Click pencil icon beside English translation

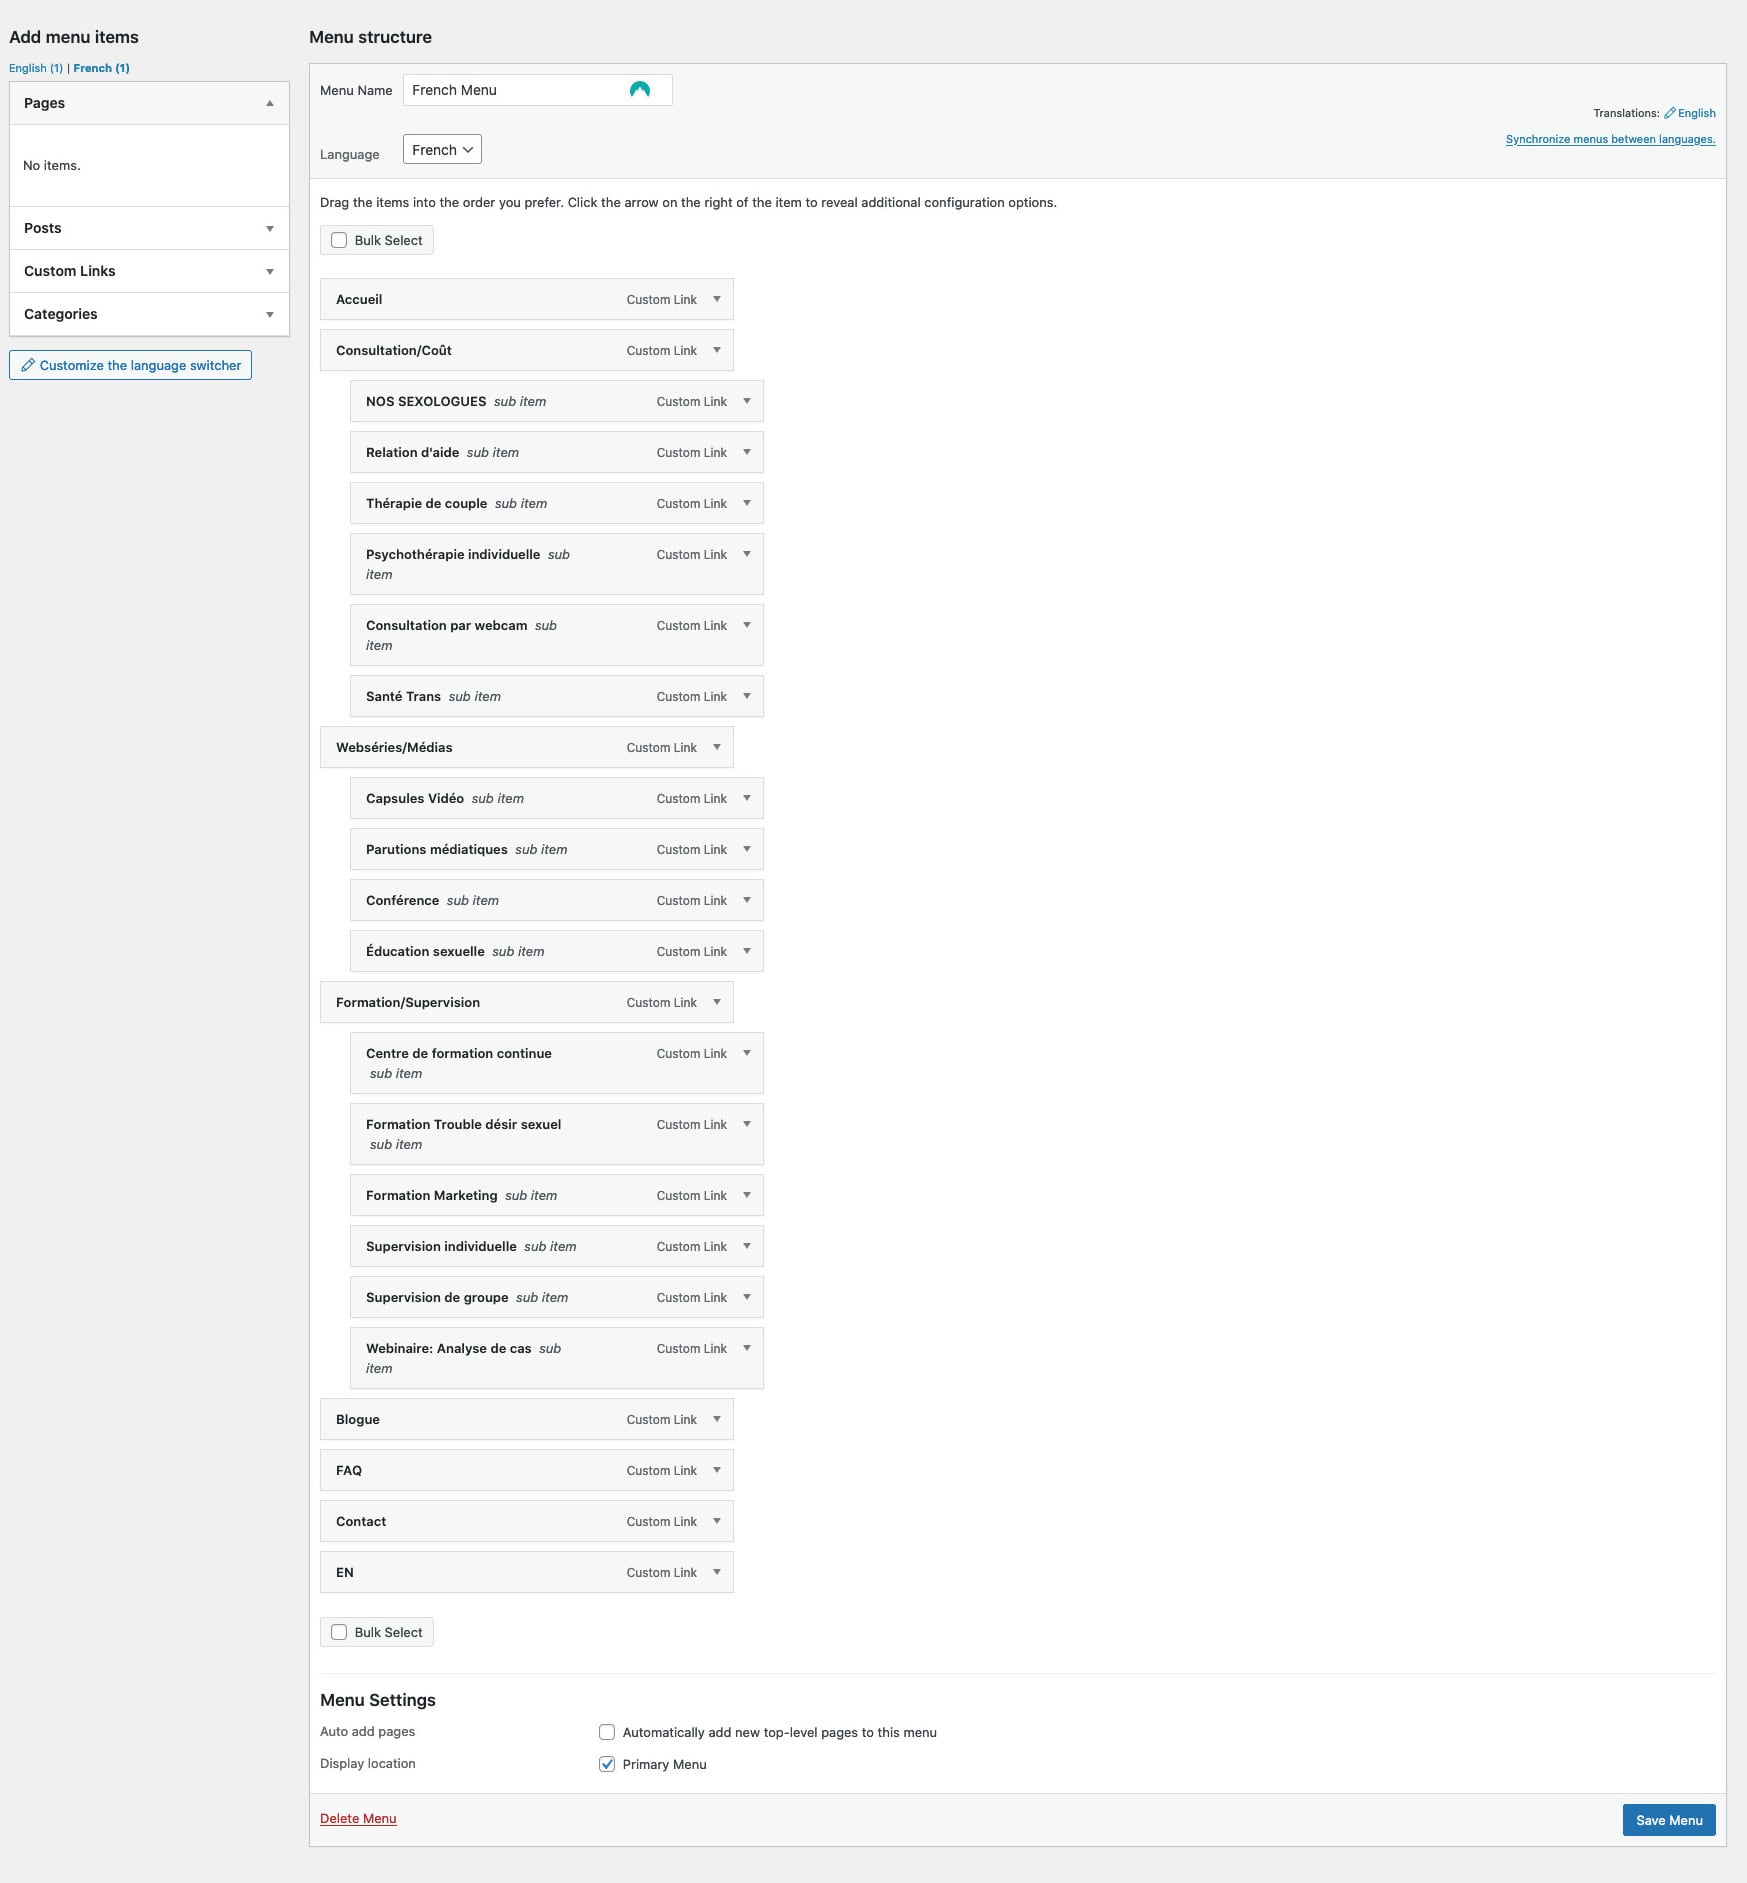(1669, 113)
